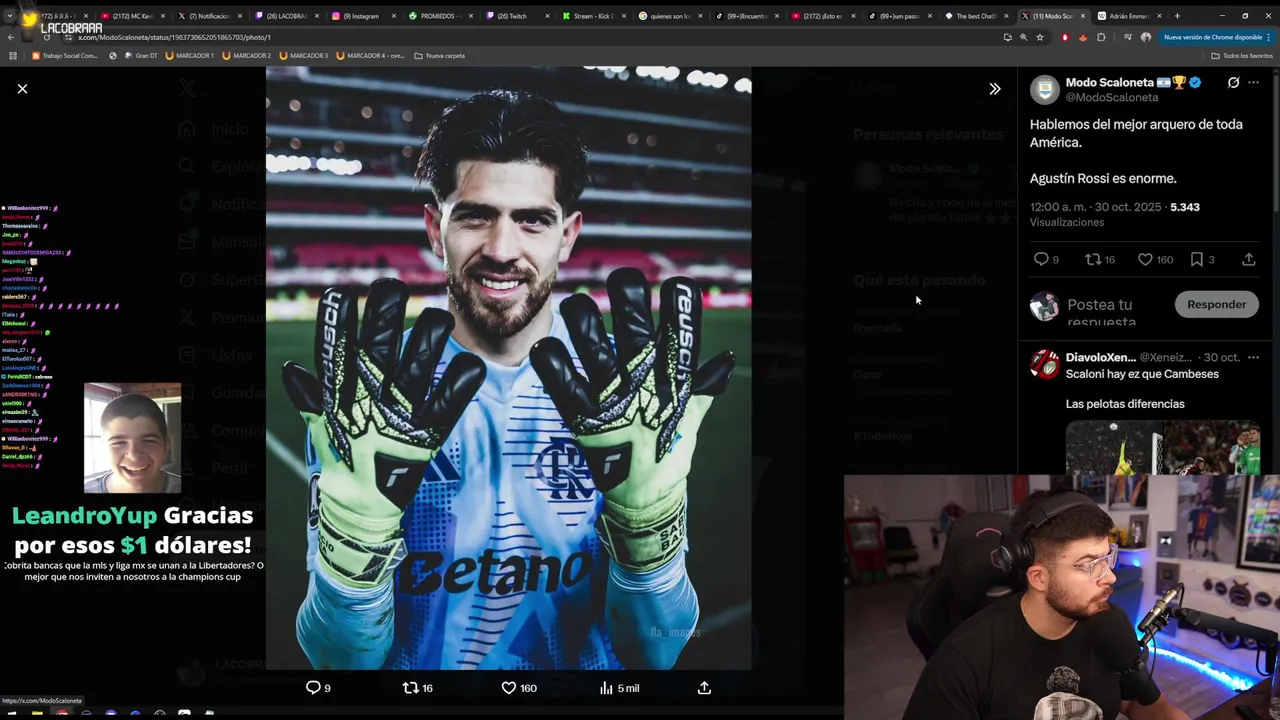This screenshot has height=720, width=1280.
Task: Open Modo Scaloneta display name link
Action: coord(1110,83)
